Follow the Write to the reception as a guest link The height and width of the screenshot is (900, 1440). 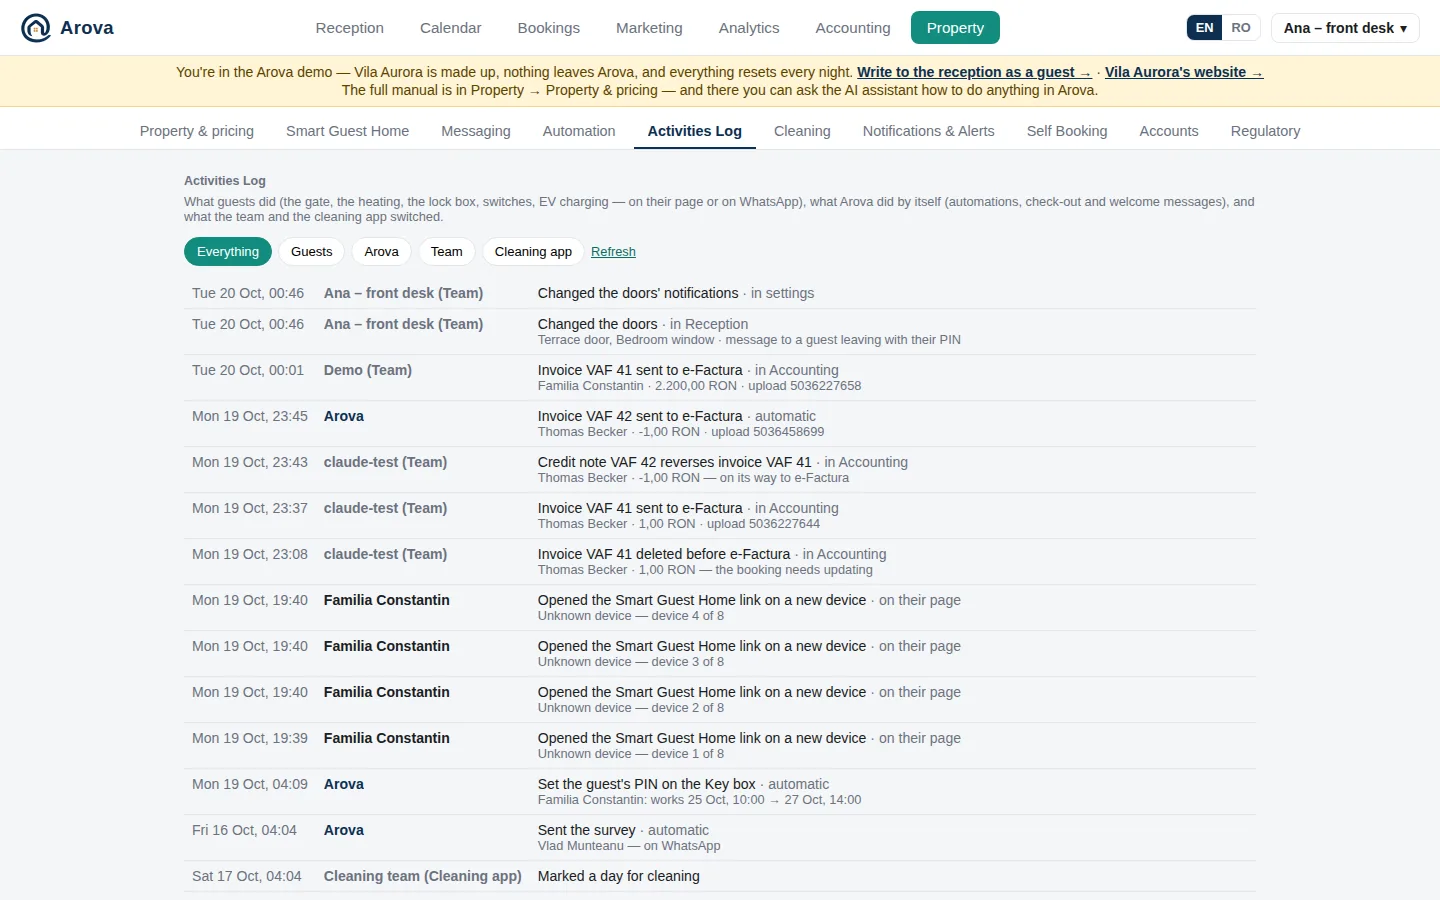(974, 72)
